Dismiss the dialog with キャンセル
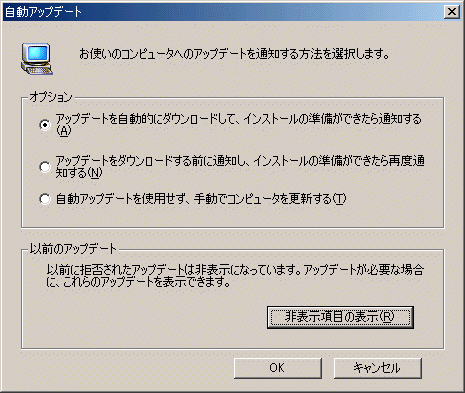The width and height of the screenshot is (465, 393). pos(378,368)
